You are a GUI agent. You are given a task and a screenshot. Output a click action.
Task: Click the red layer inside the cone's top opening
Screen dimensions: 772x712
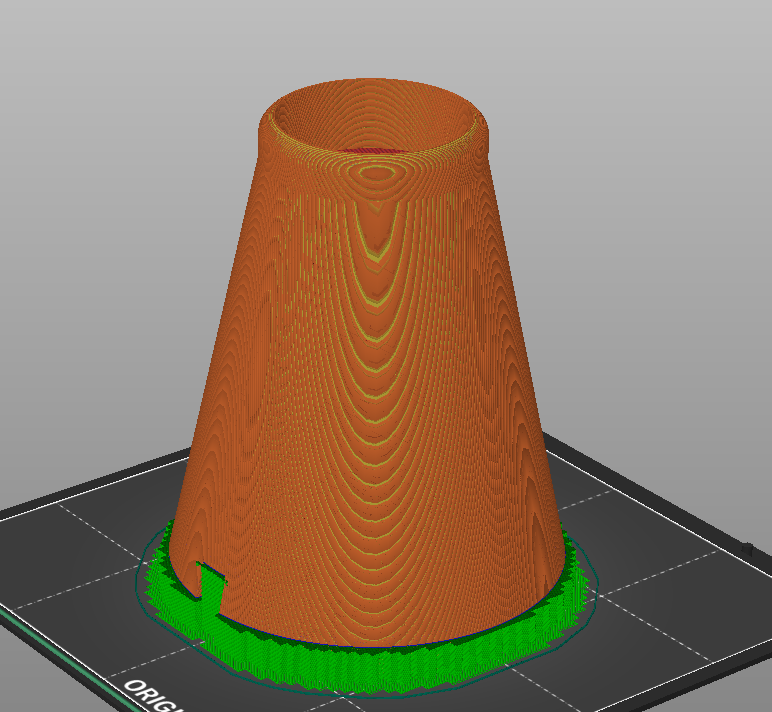(373, 150)
